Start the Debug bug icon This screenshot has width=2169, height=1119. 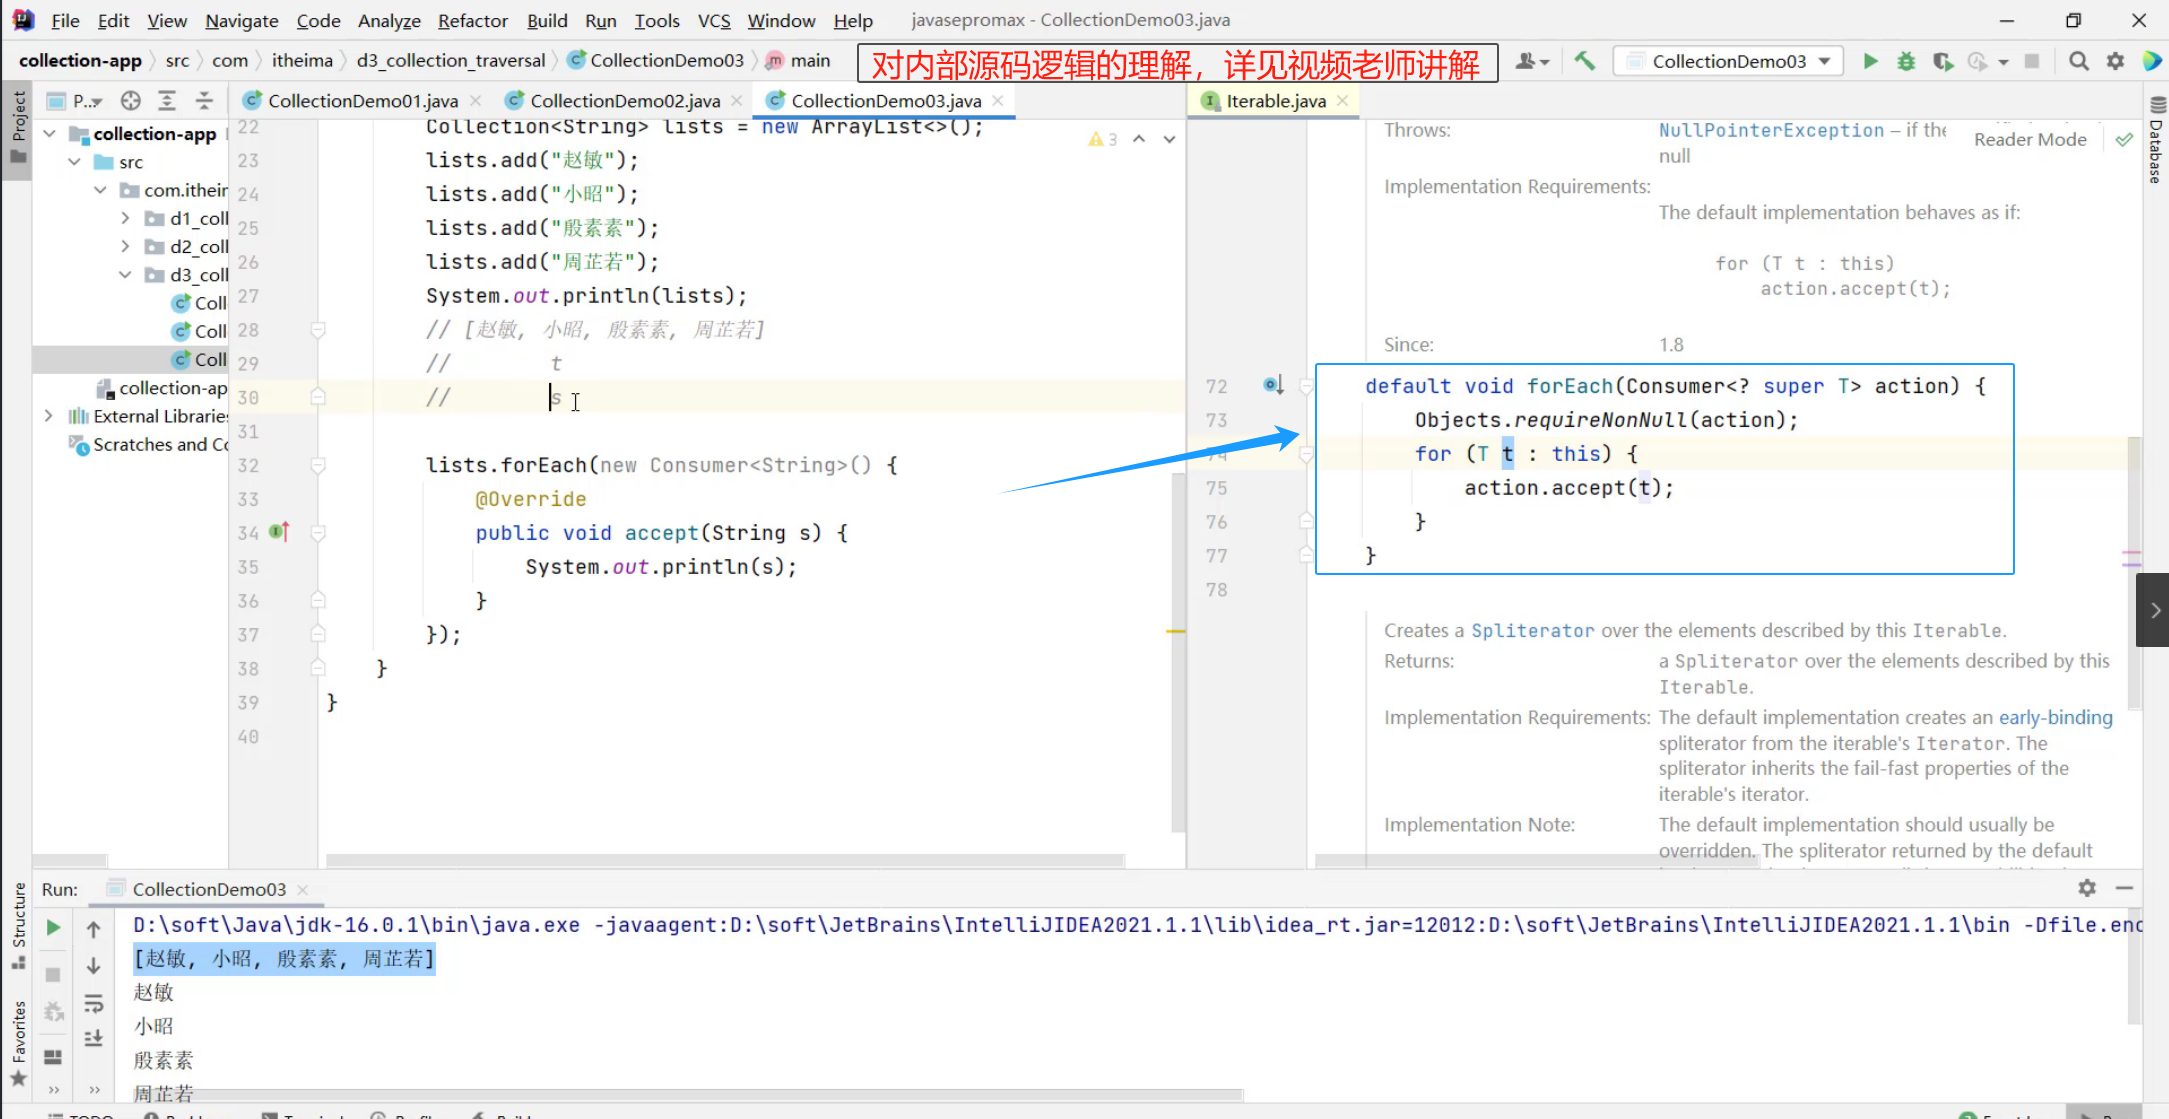point(1906,61)
